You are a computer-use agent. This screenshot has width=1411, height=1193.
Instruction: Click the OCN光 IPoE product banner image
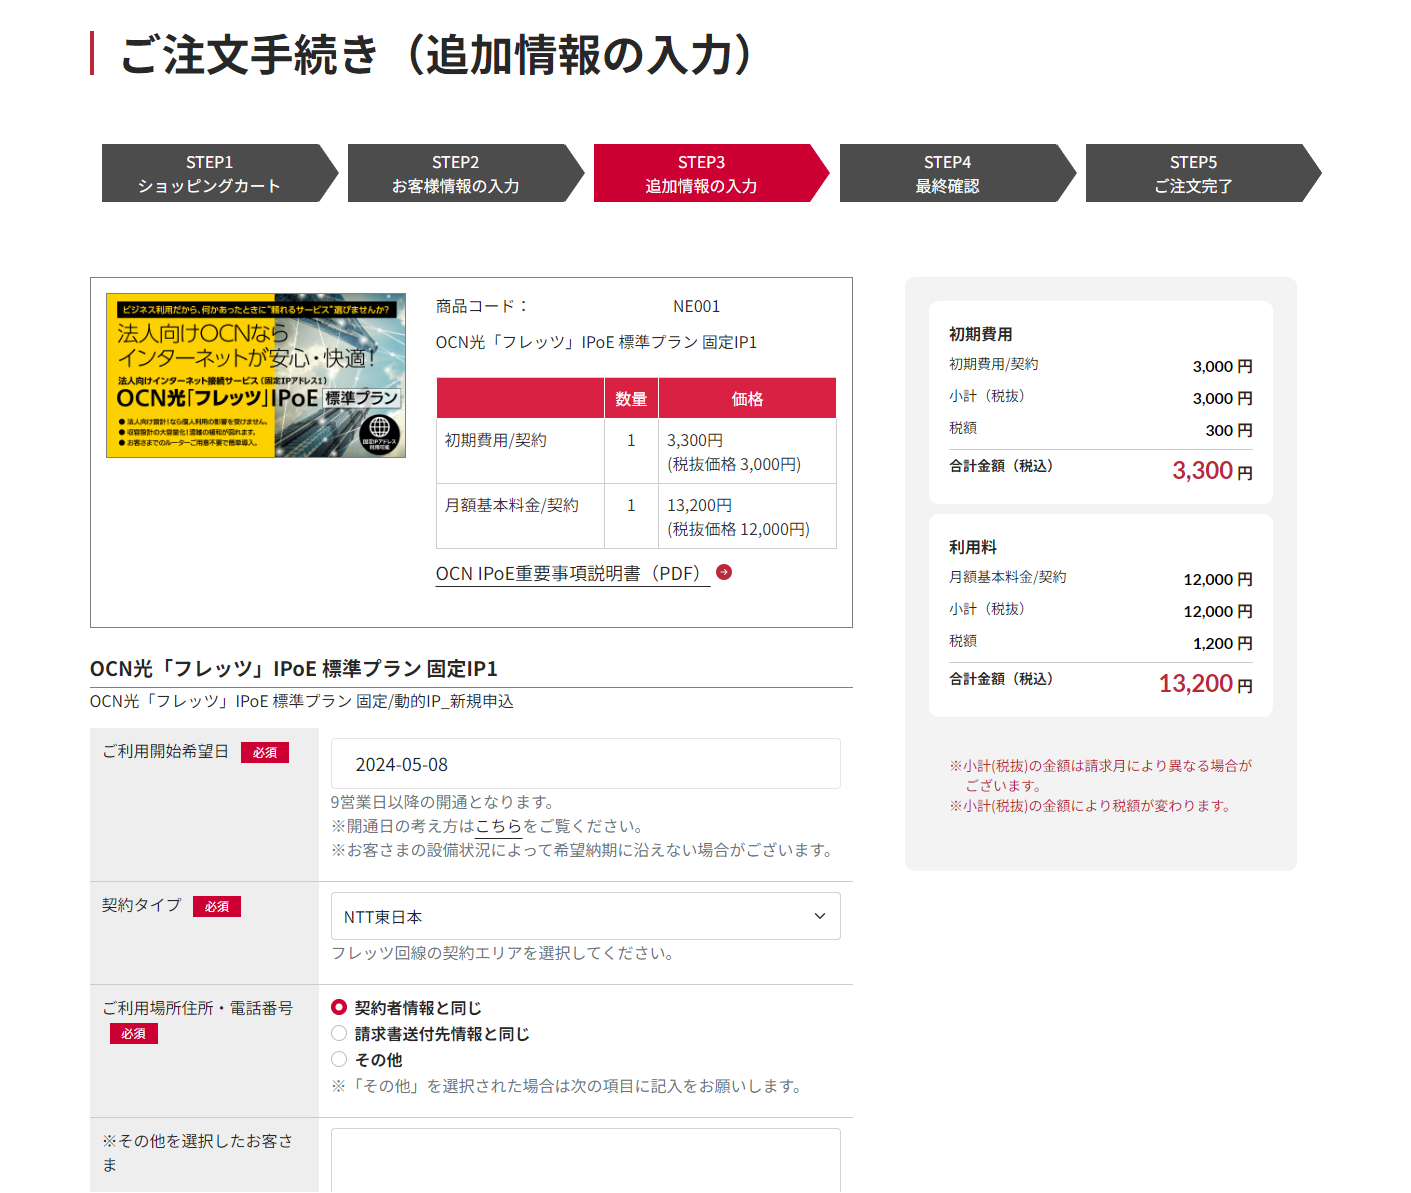(x=256, y=375)
